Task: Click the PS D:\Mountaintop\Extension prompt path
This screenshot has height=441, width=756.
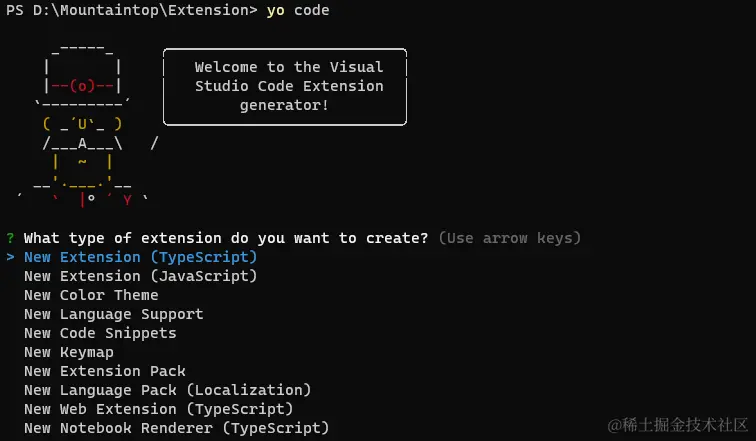Action: pyautogui.click(x=132, y=10)
